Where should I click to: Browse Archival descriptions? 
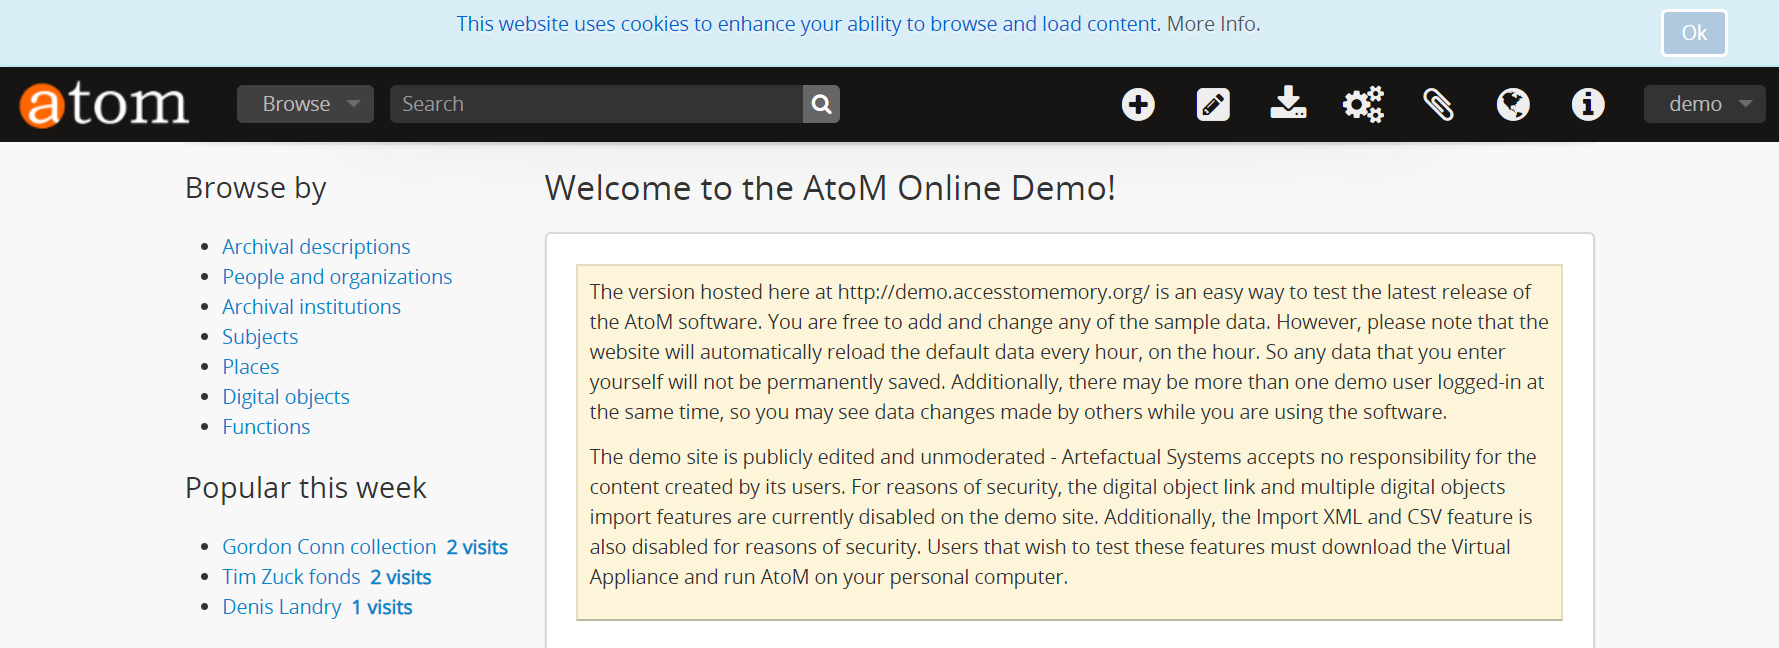click(x=316, y=247)
